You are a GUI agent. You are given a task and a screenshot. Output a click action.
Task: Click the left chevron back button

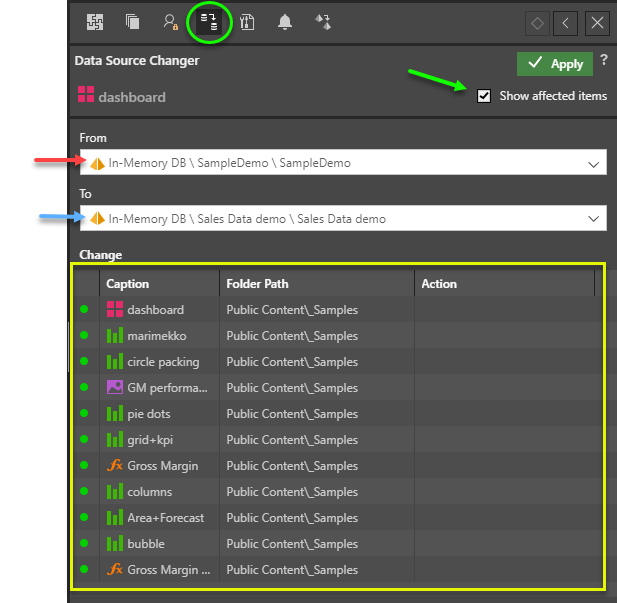coord(567,22)
